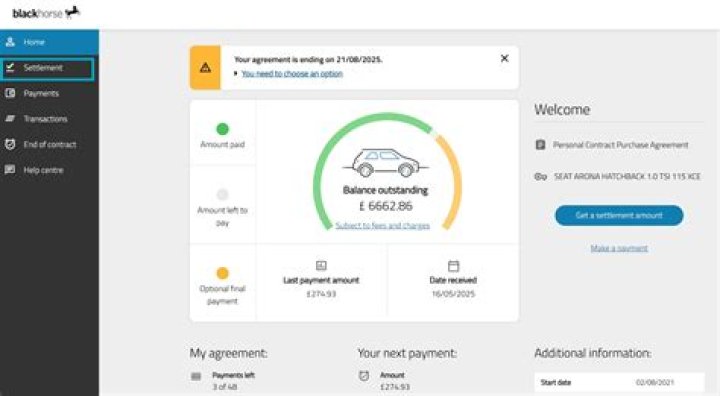The height and width of the screenshot is (396, 720).
Task: Click the next payment Amount clock icon
Action: click(x=364, y=376)
